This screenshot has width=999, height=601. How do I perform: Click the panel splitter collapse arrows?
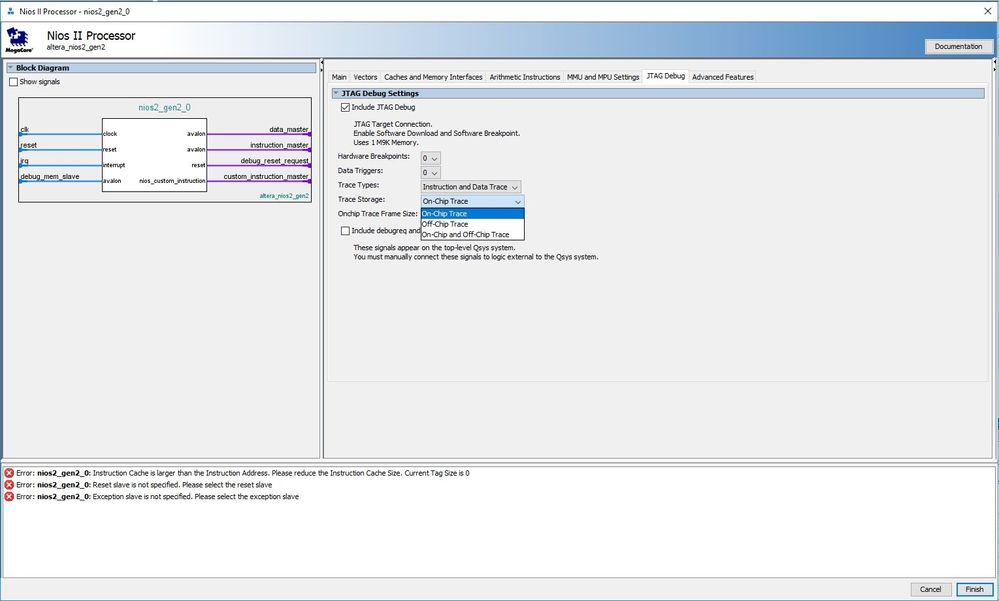point(322,66)
